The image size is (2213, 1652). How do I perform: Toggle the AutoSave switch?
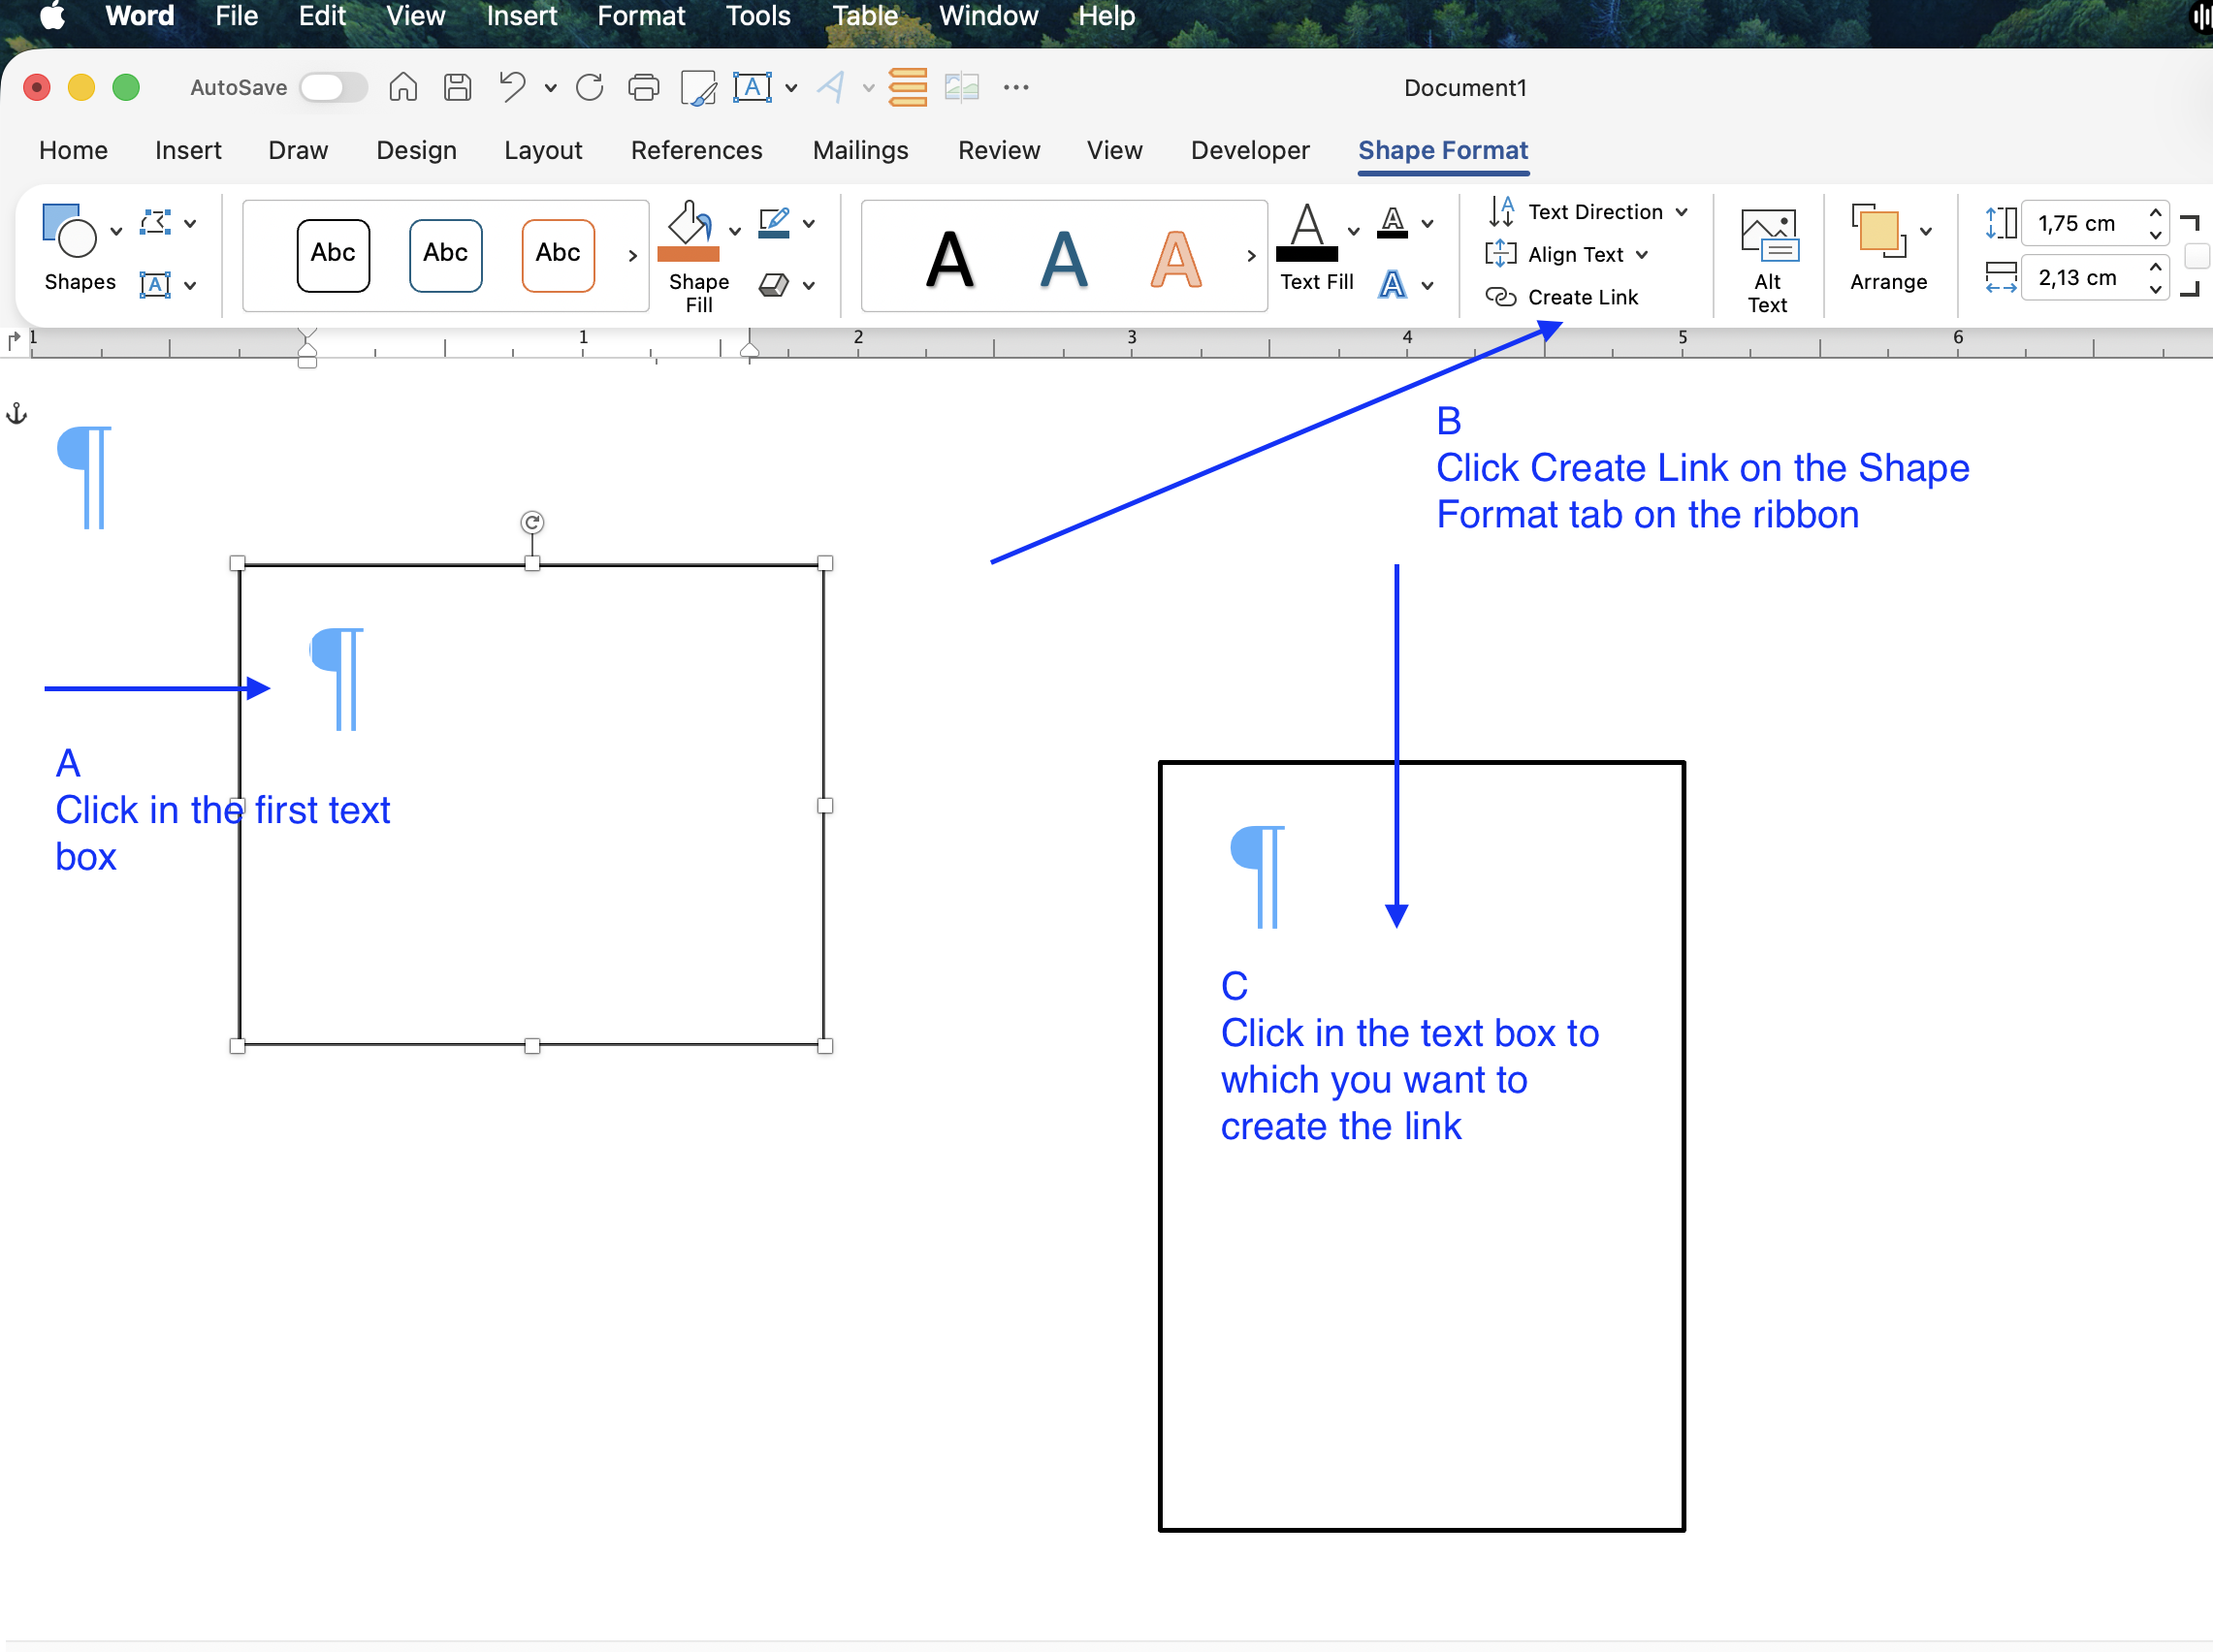pos(333,87)
